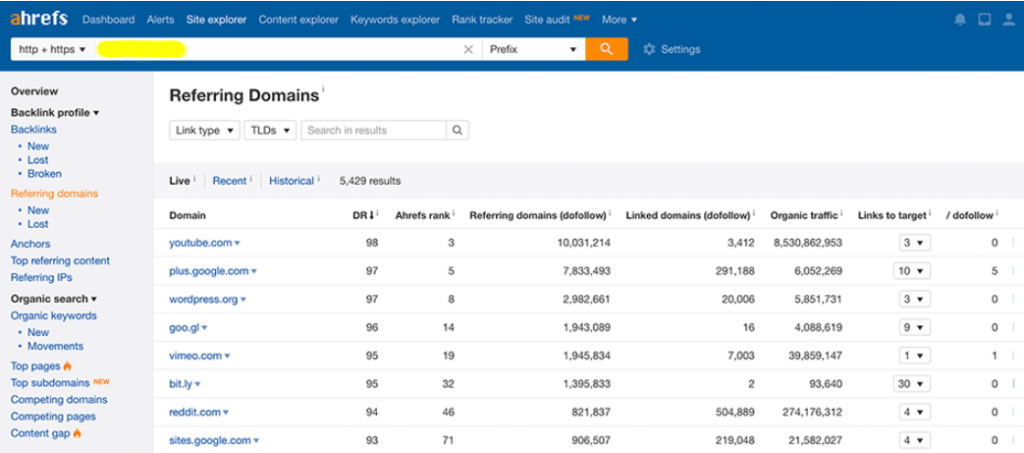This screenshot has width=1024, height=453.
Task: Sort by the DR column header
Action: point(362,215)
